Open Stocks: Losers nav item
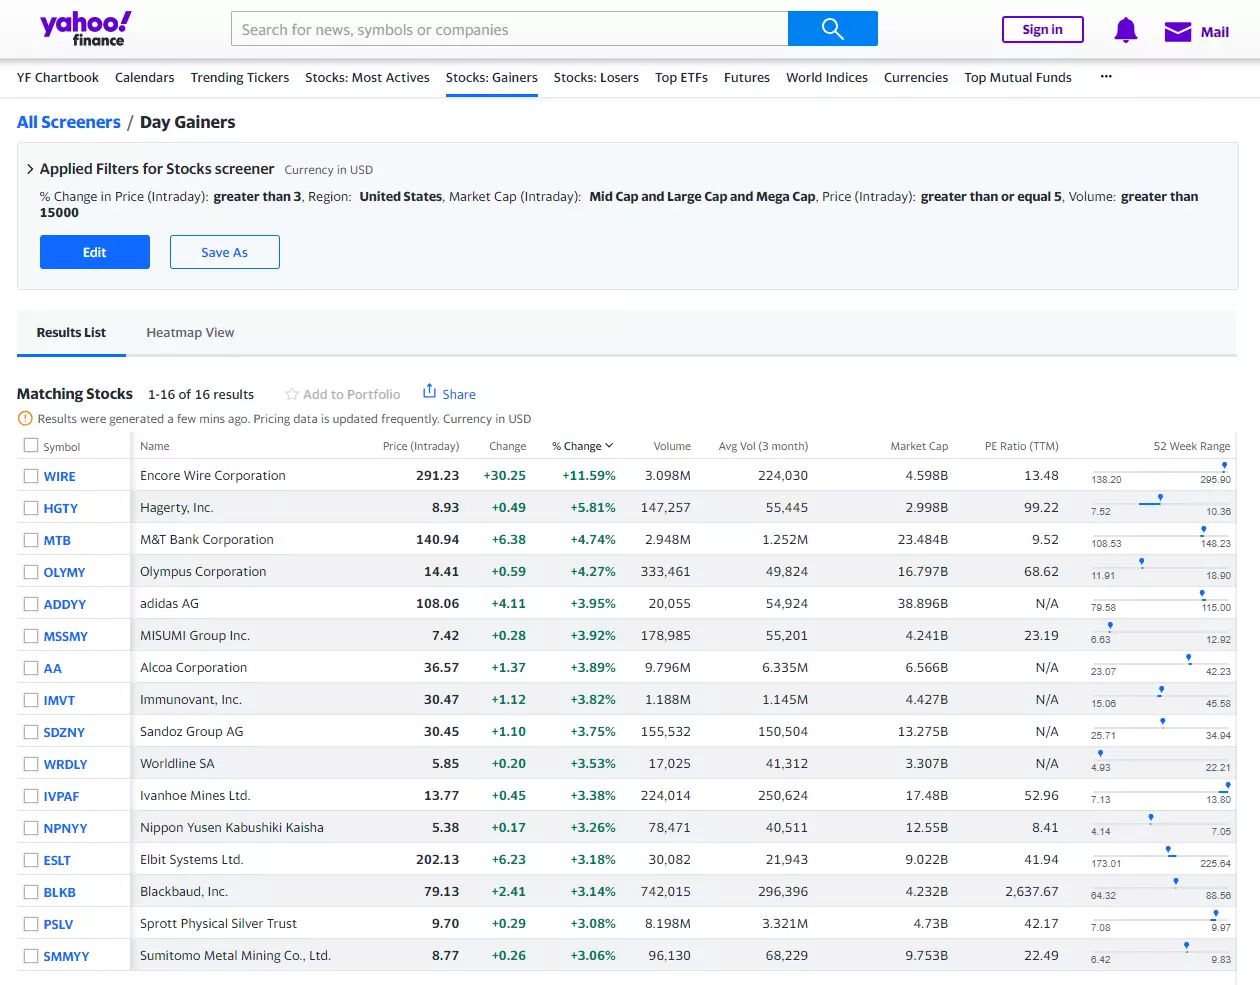Image resolution: width=1260 pixels, height=985 pixels. point(596,77)
